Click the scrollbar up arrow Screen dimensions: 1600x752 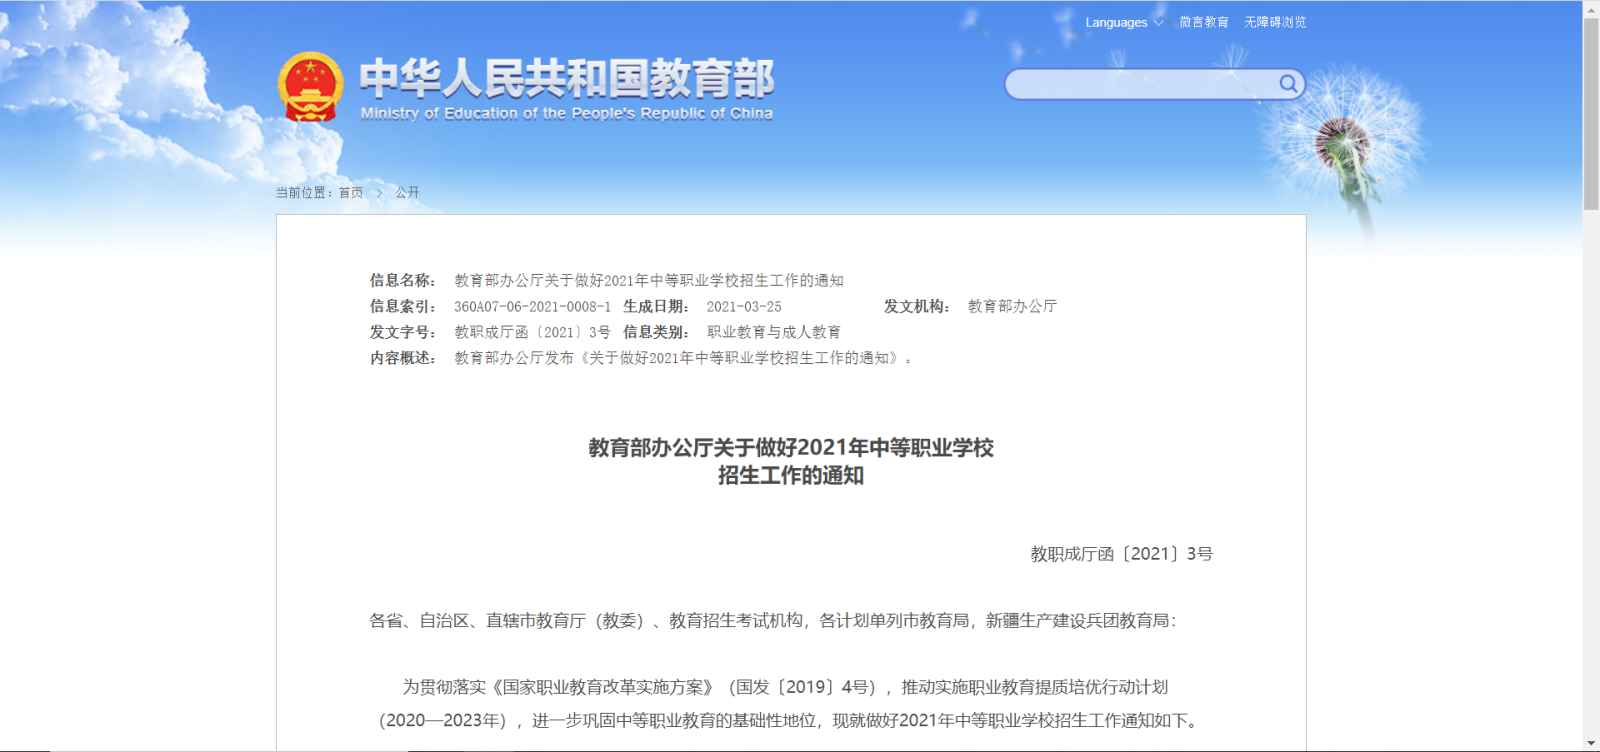[1591, 8]
